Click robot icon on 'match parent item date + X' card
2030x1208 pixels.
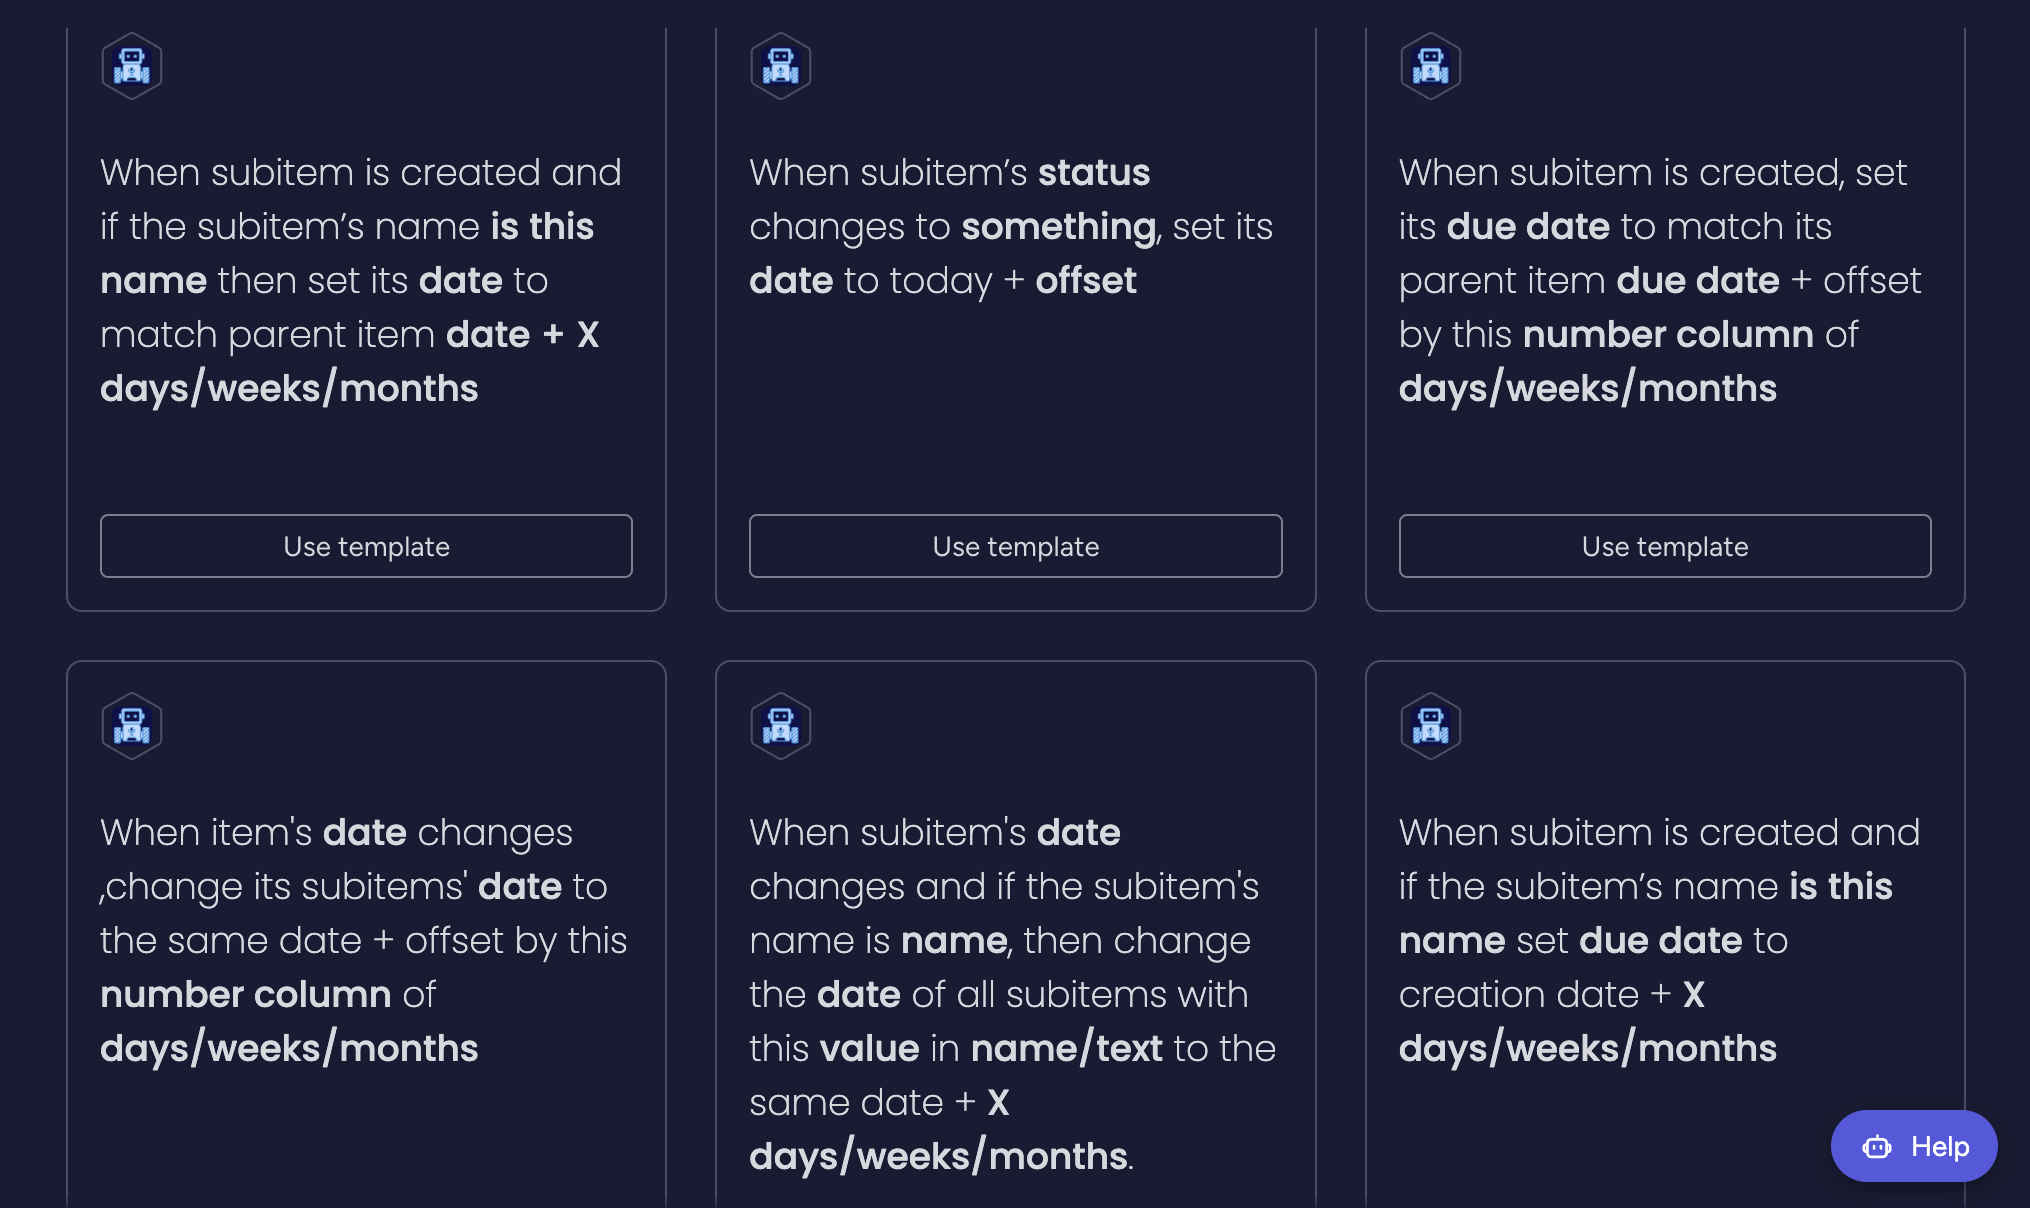point(131,66)
